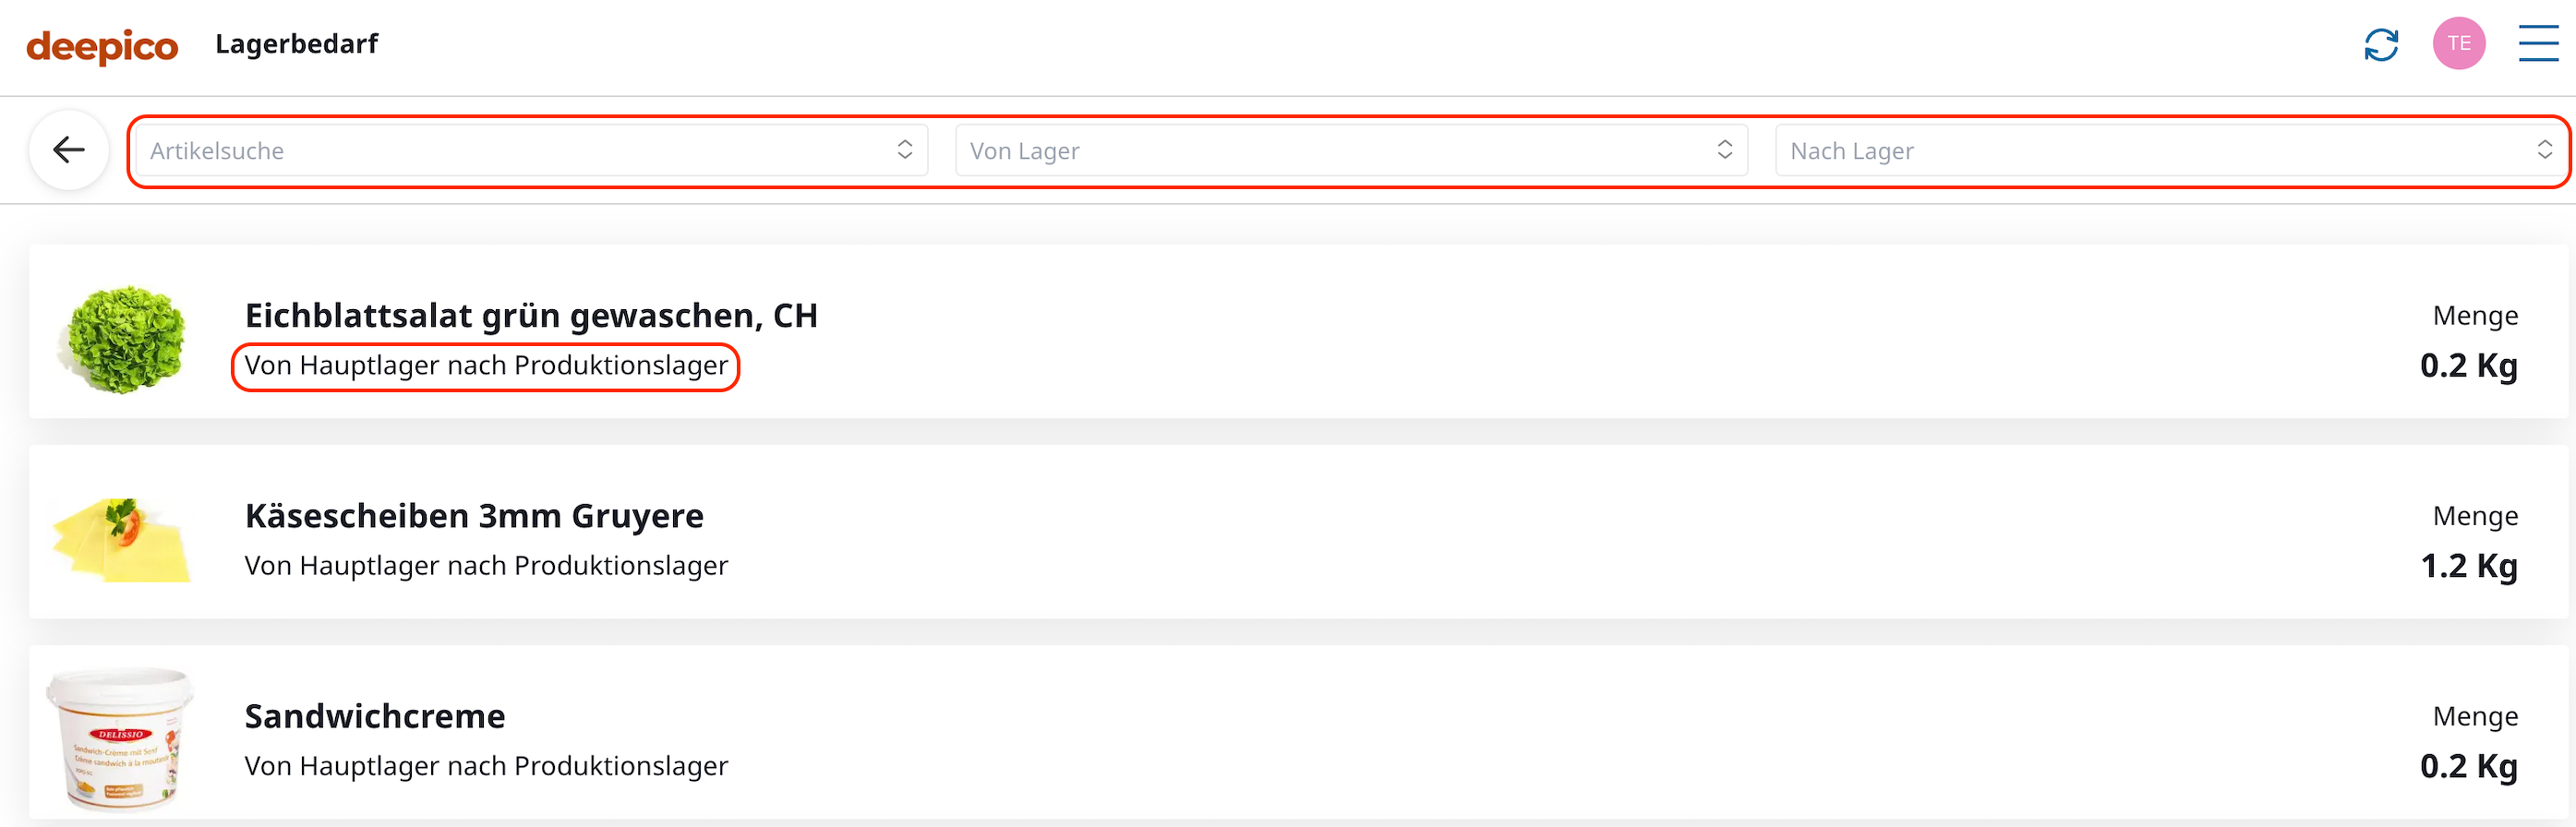Open the TE user avatar
This screenshot has width=2576, height=827.
[x=2458, y=44]
